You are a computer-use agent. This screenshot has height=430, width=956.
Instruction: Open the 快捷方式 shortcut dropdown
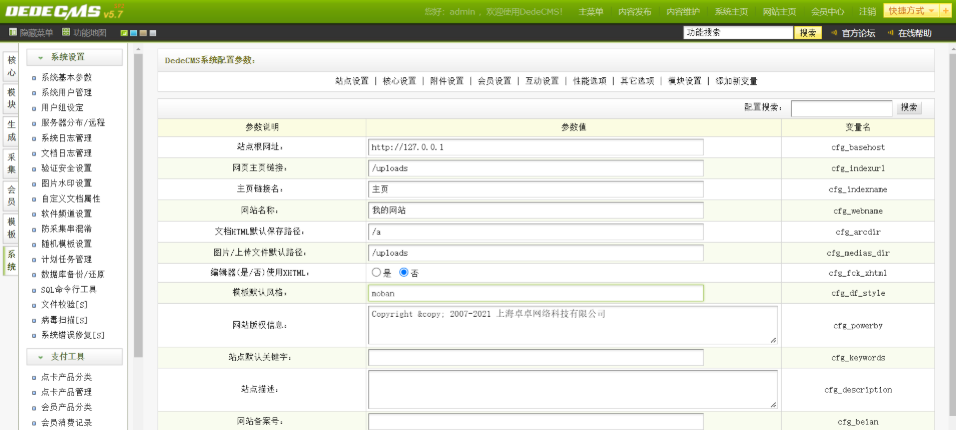(x=911, y=10)
